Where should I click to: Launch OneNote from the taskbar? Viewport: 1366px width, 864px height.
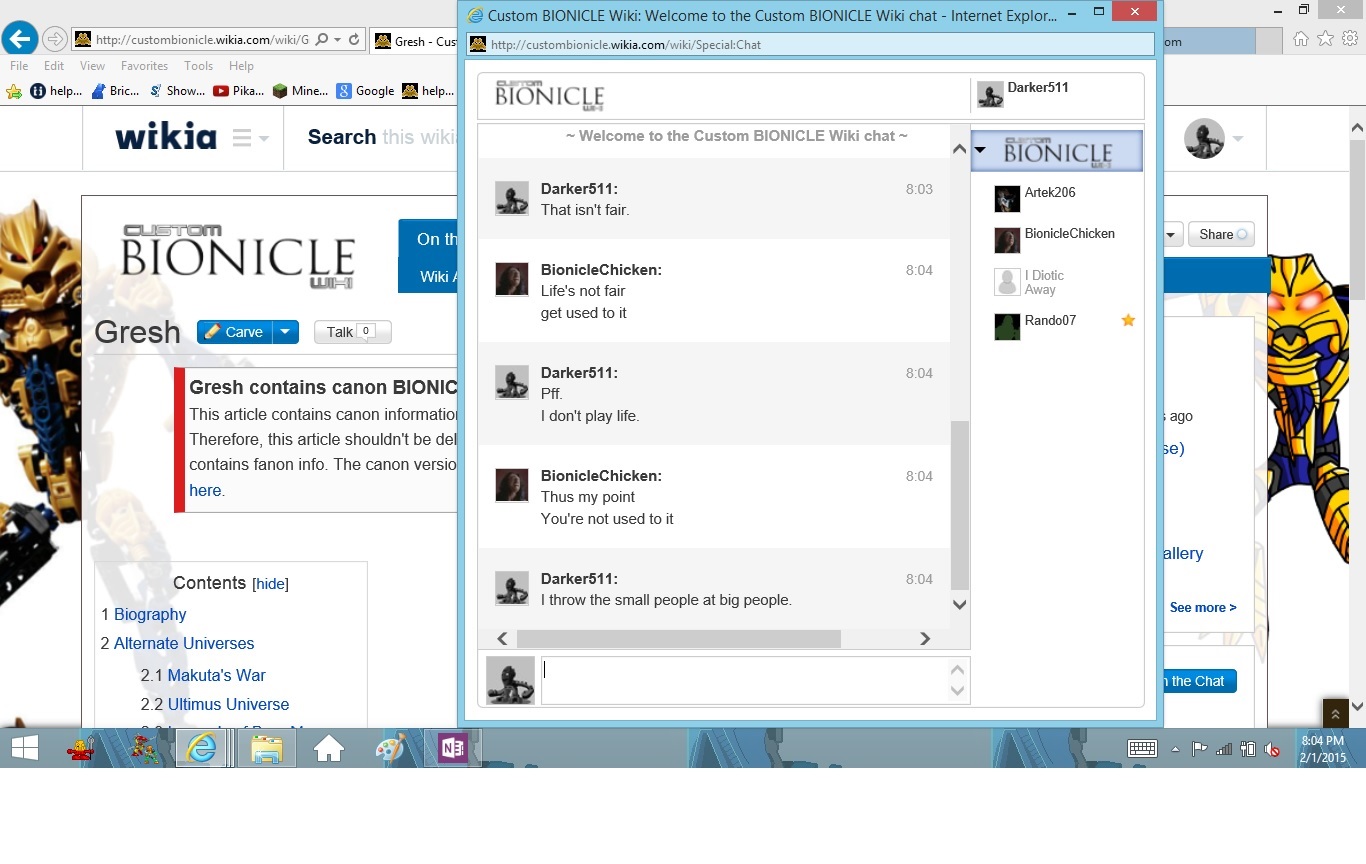(x=452, y=748)
